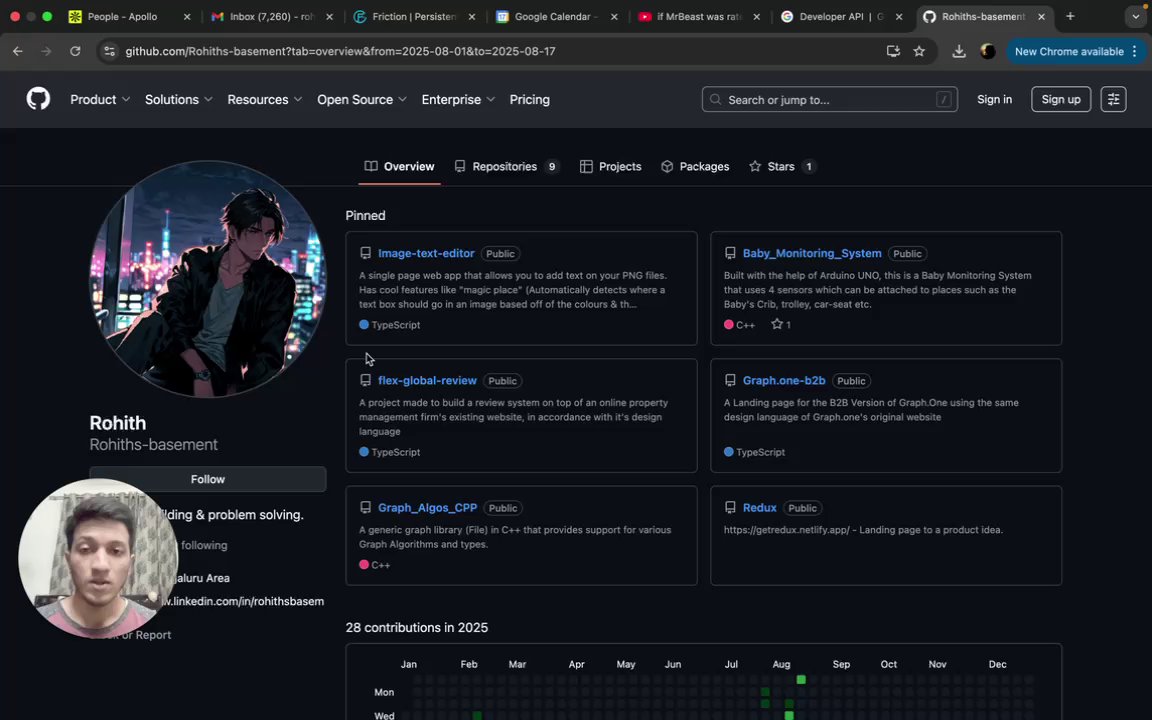Click the install app icon in address bar
The width and height of the screenshot is (1152, 720).
(893, 51)
